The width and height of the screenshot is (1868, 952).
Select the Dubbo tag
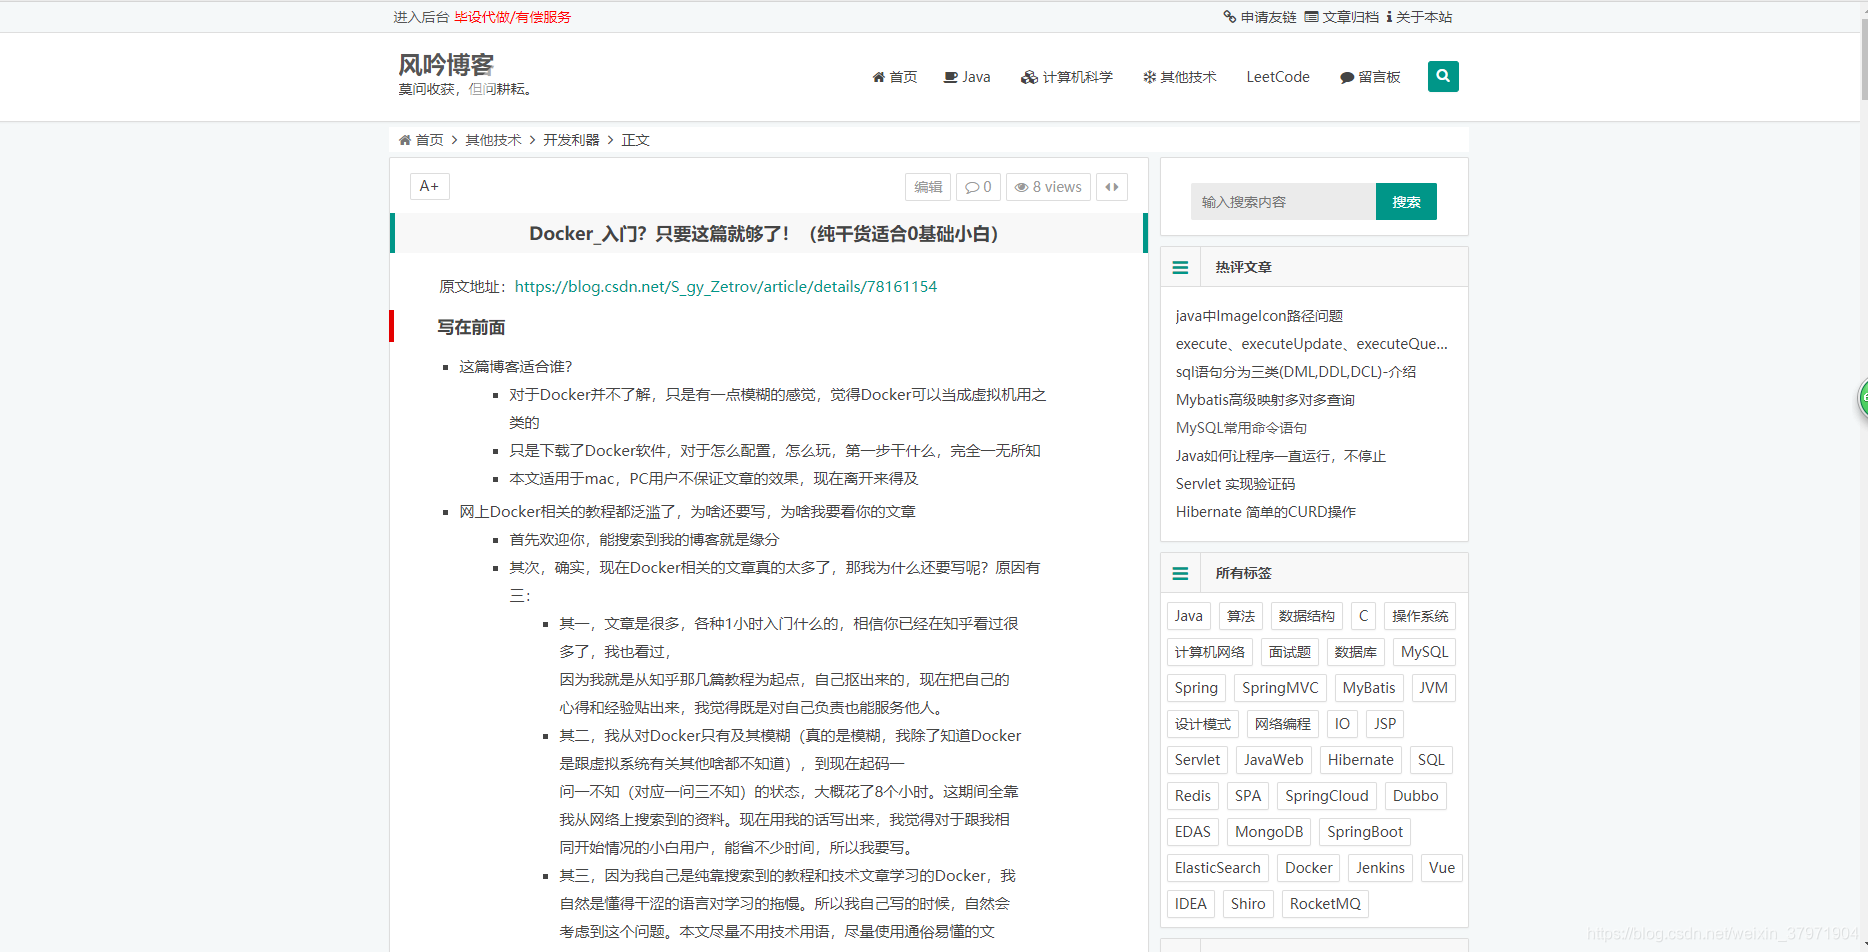click(1416, 796)
